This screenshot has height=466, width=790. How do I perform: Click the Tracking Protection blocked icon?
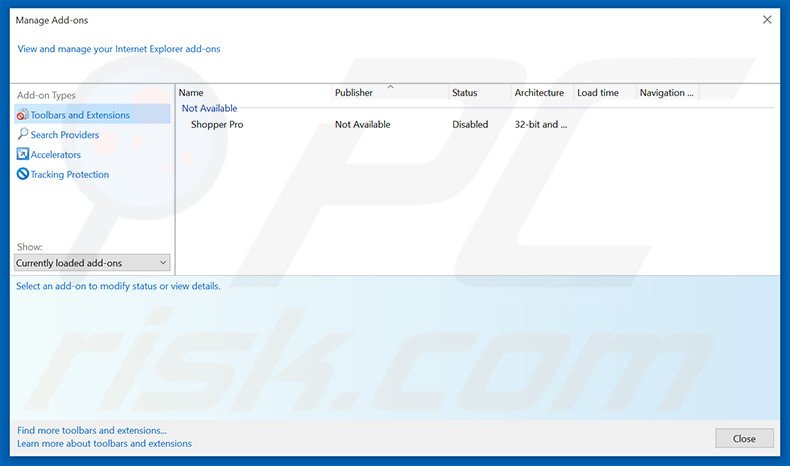pyautogui.click(x=23, y=174)
